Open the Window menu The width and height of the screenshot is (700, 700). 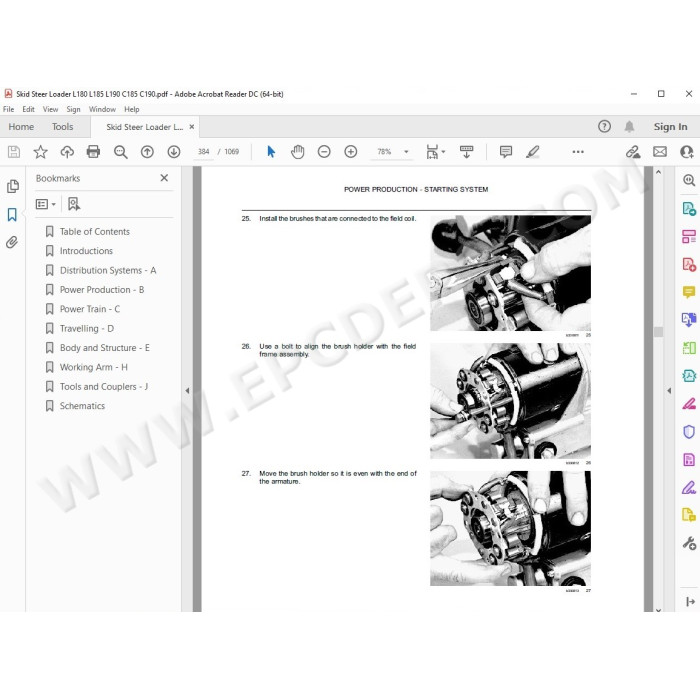pyautogui.click(x=102, y=109)
